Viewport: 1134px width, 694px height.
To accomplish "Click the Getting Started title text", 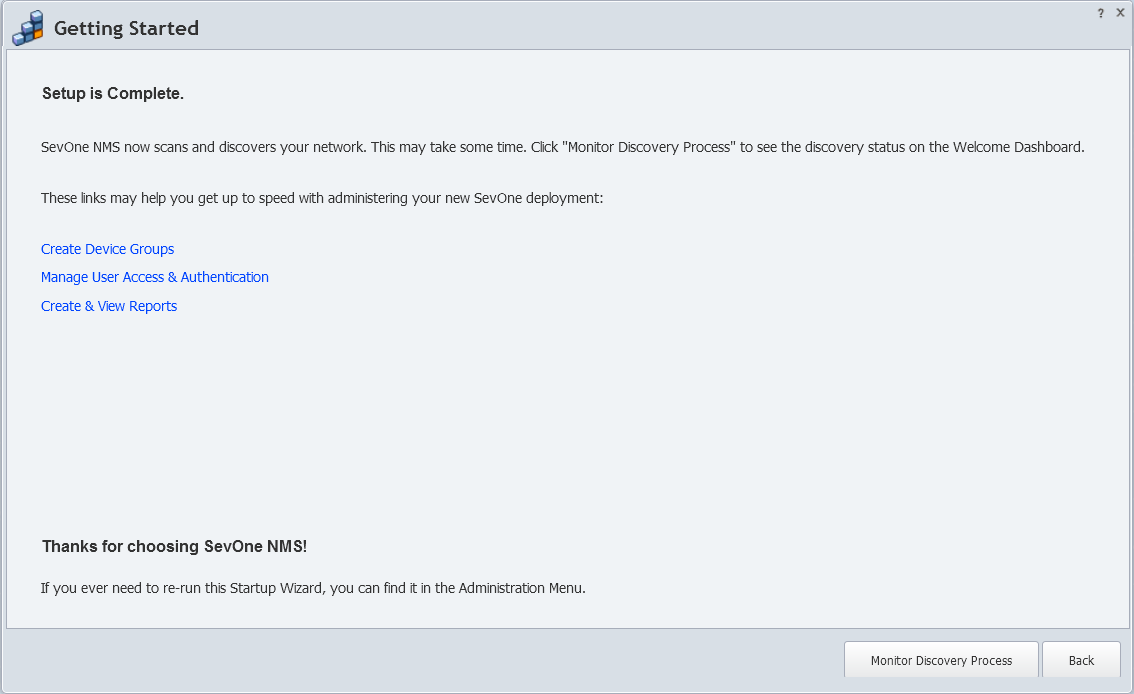I will pyautogui.click(x=127, y=29).
